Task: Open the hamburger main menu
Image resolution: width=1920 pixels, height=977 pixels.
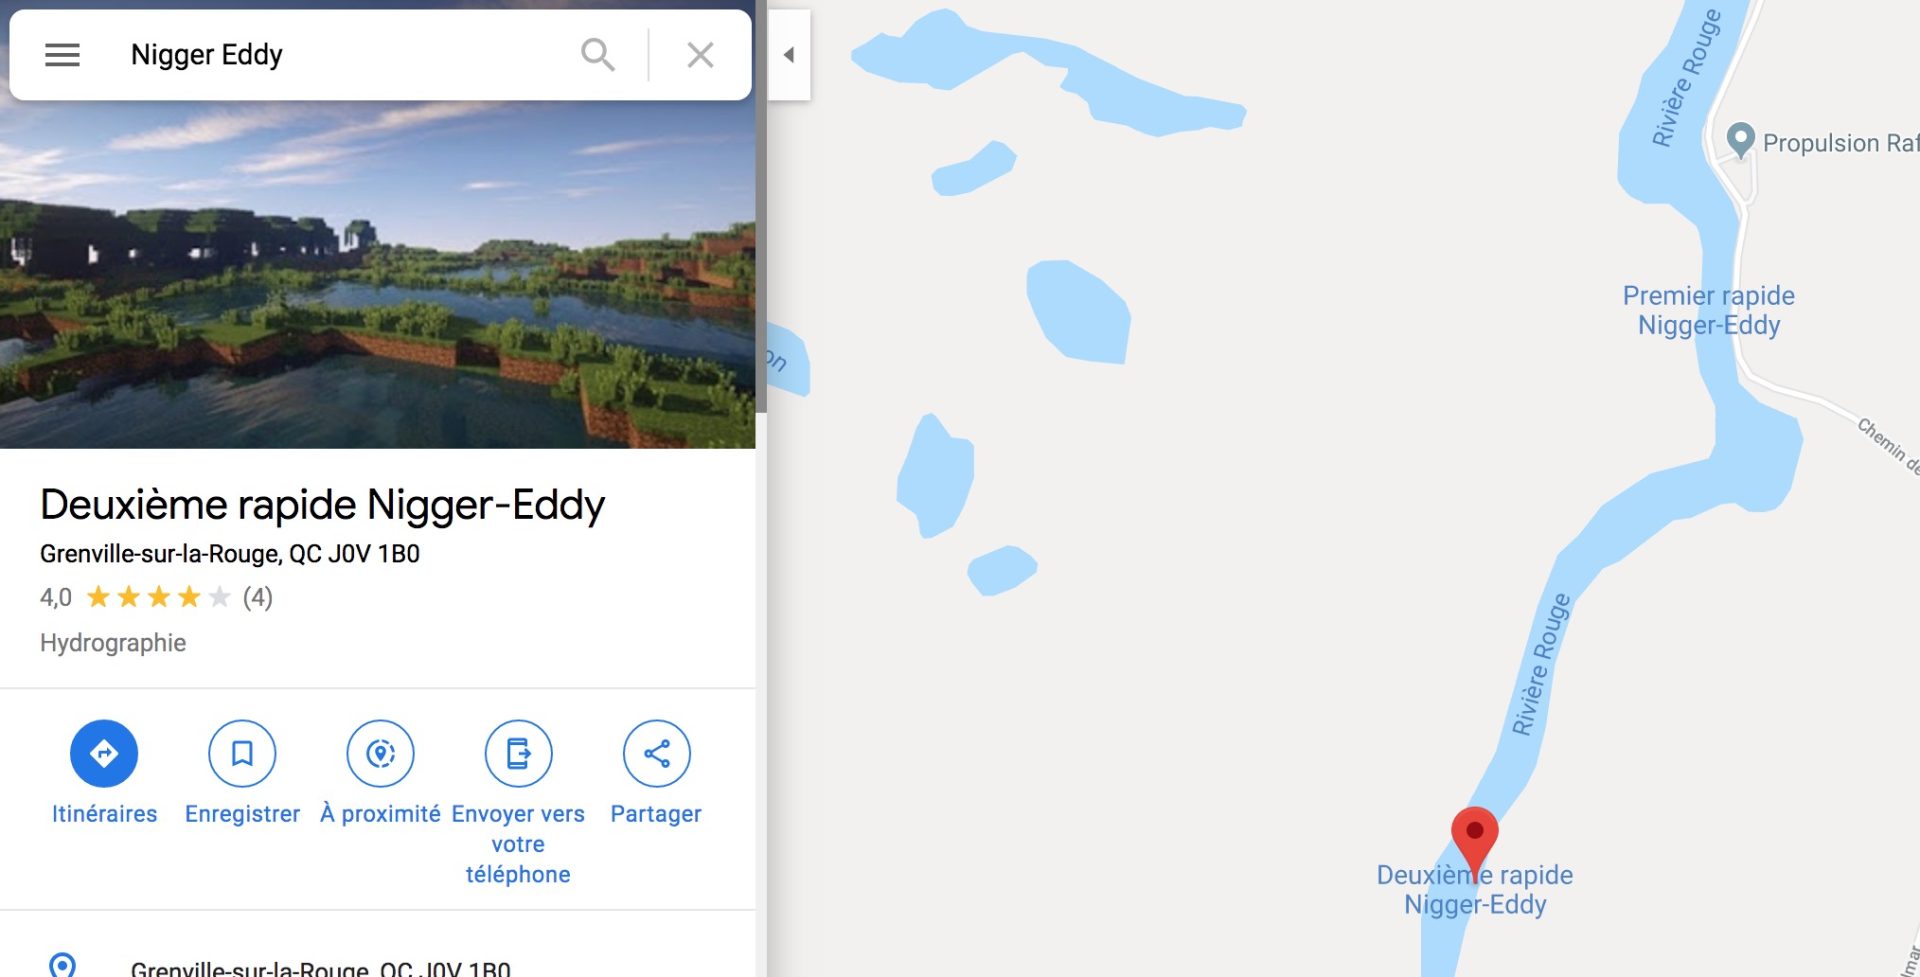Action: pos(62,55)
